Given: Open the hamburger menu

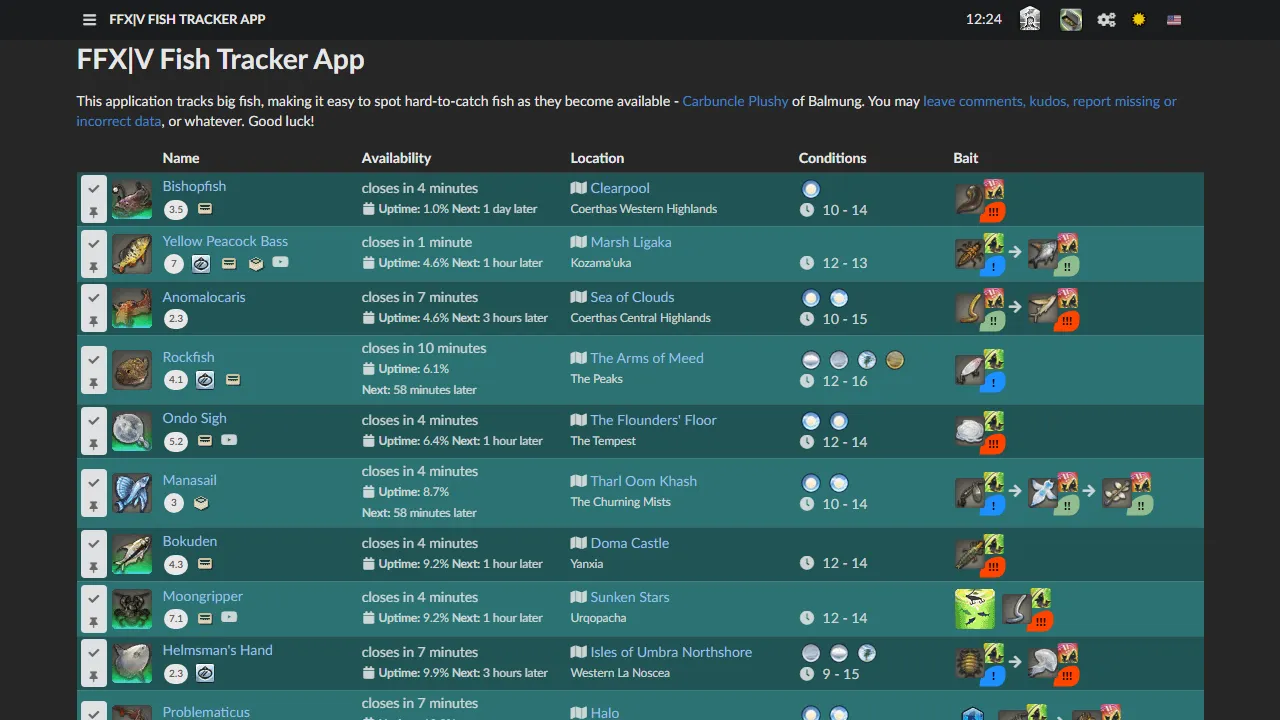Looking at the screenshot, I should (89, 19).
